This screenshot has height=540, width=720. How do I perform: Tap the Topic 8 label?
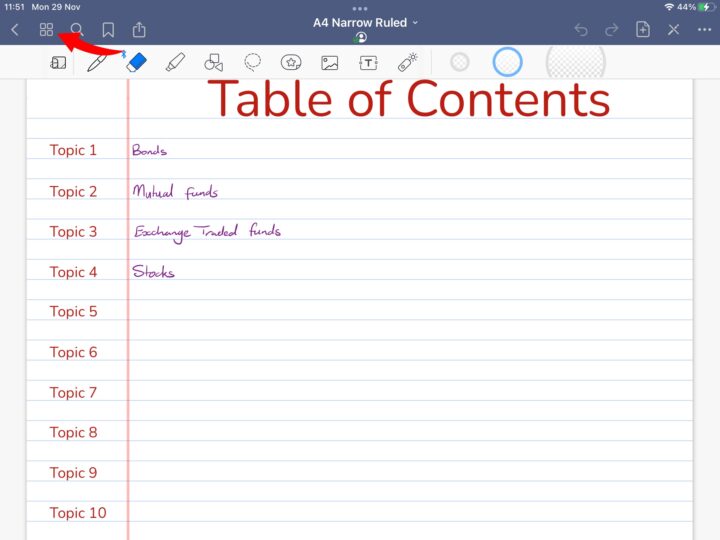pos(73,433)
